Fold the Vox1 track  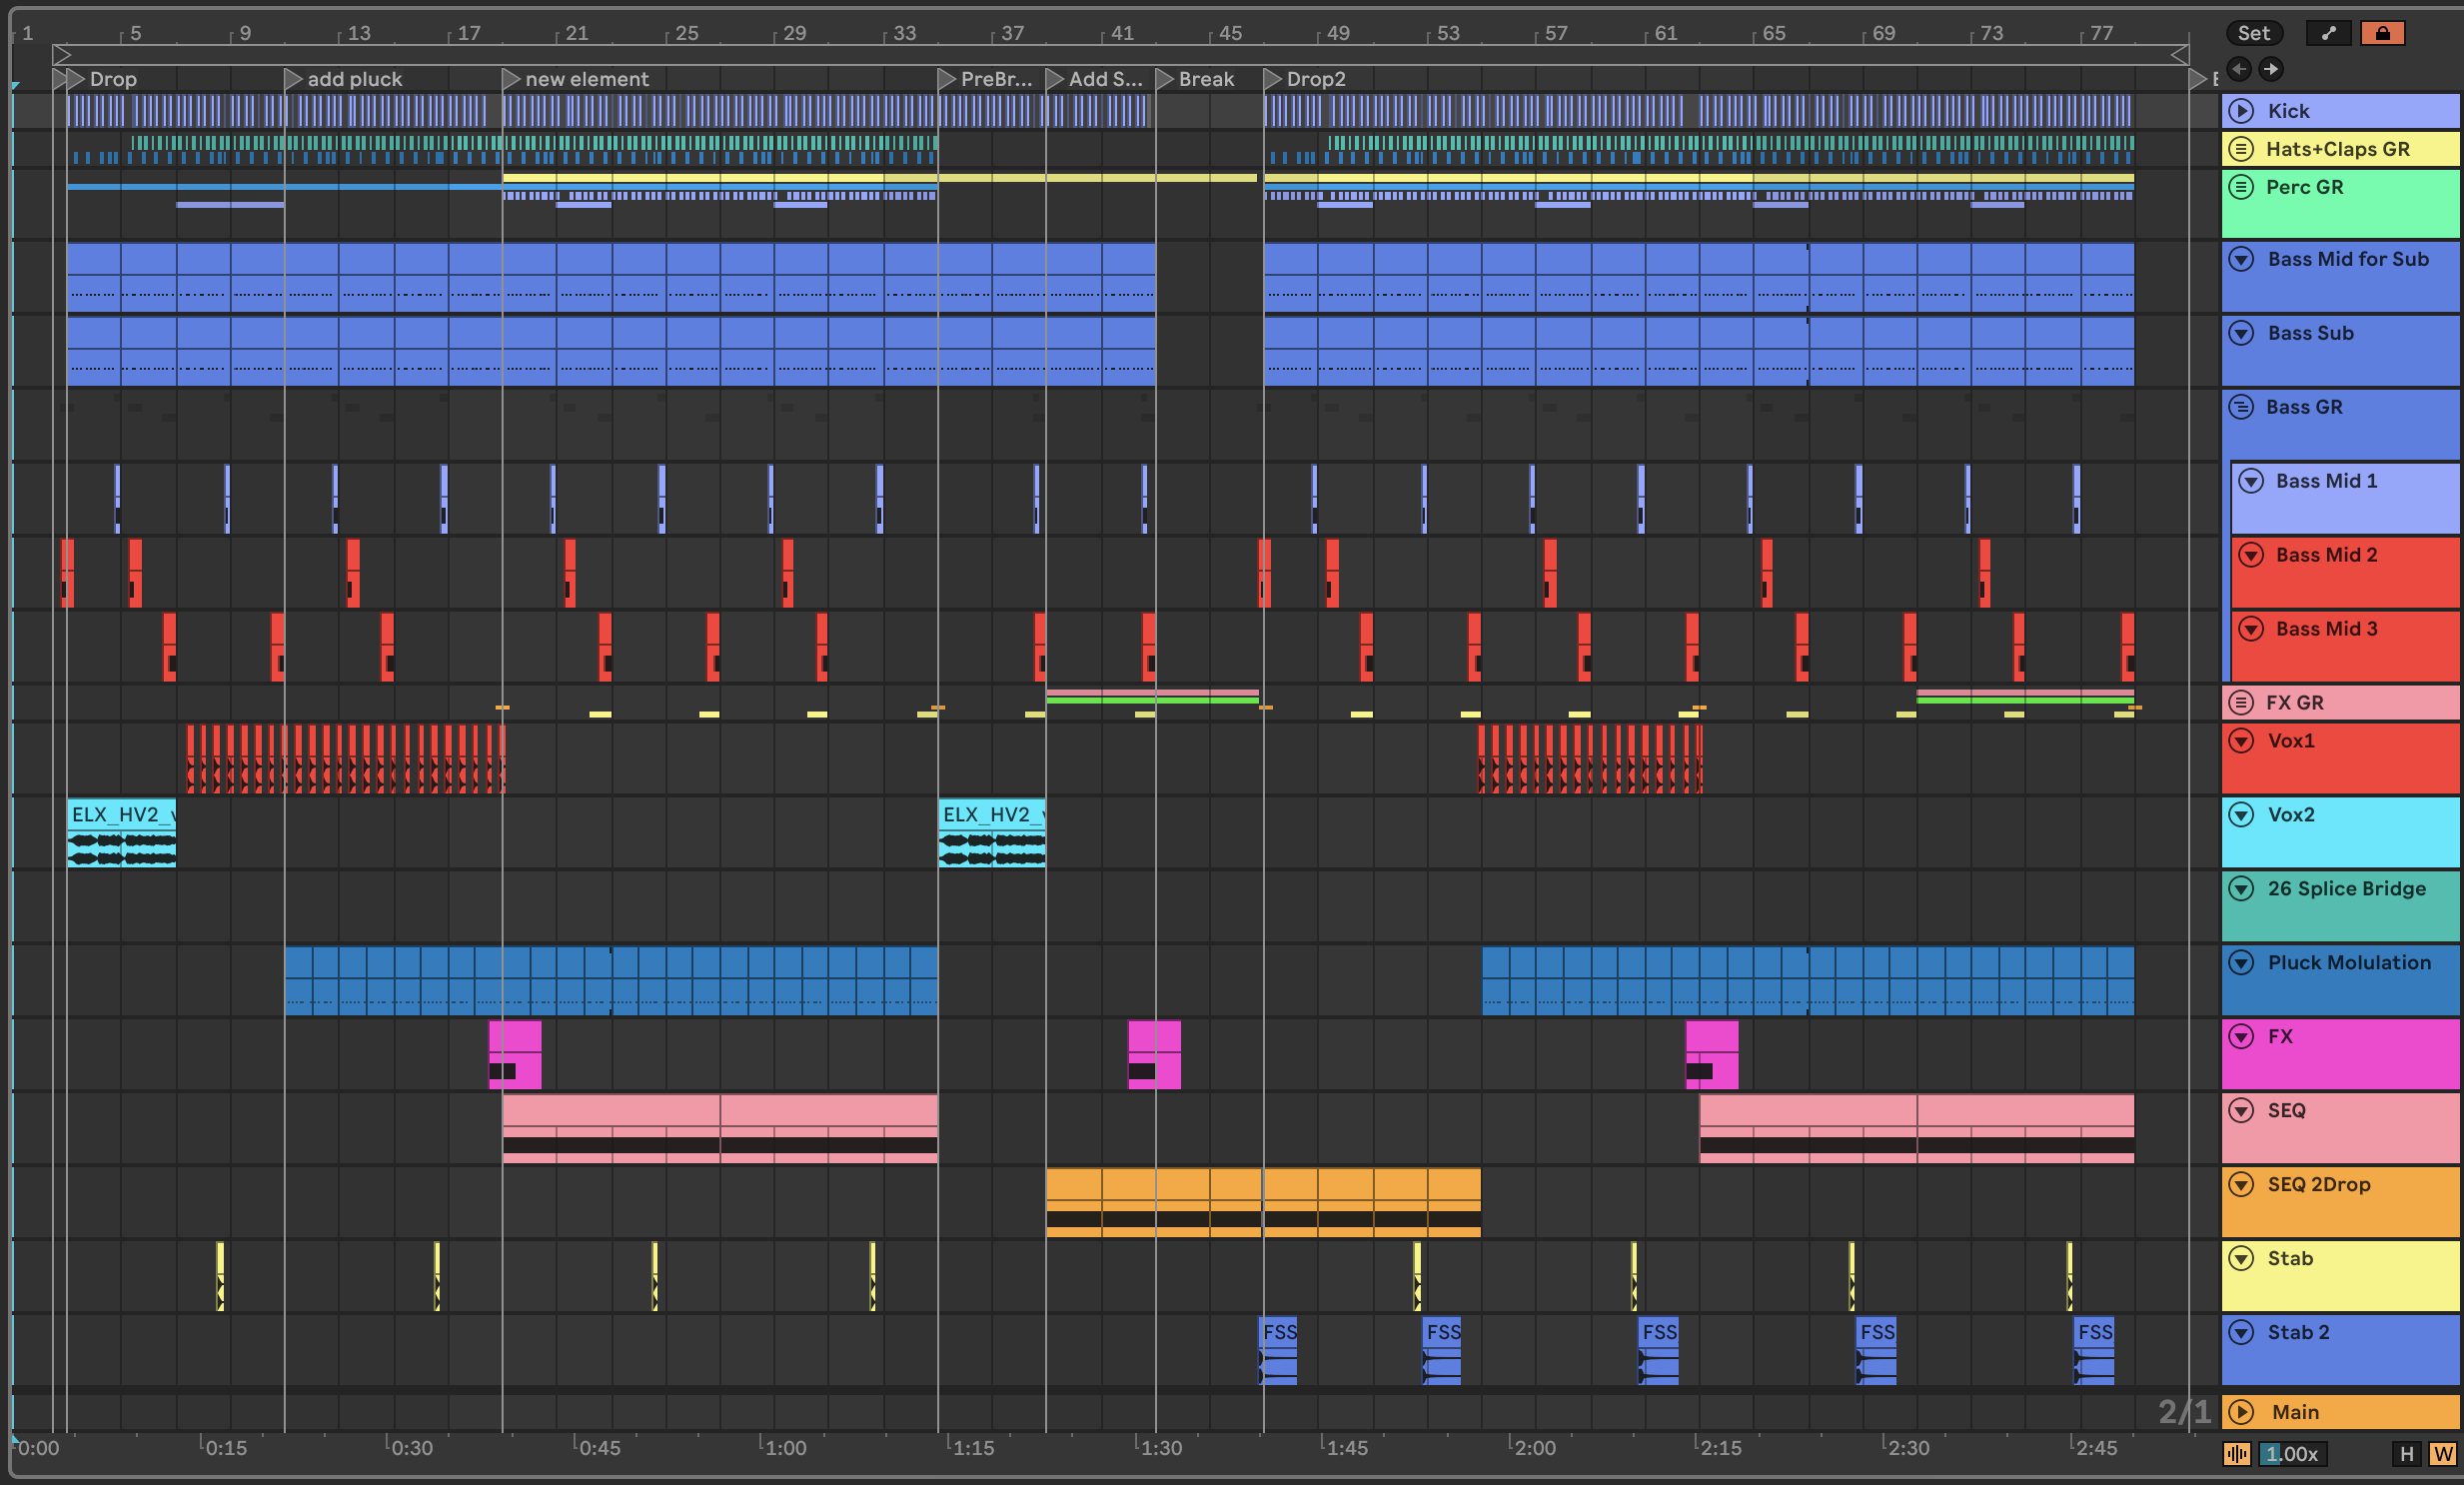coord(2241,741)
